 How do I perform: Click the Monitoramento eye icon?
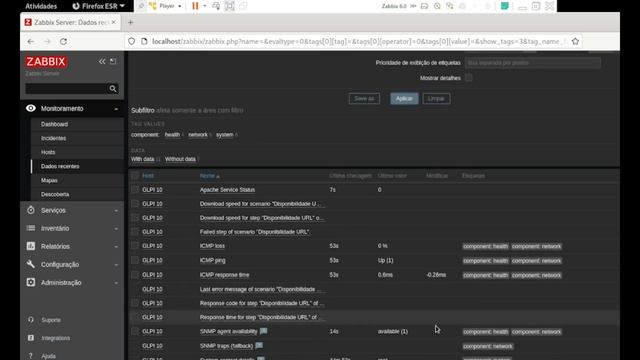coord(31,108)
